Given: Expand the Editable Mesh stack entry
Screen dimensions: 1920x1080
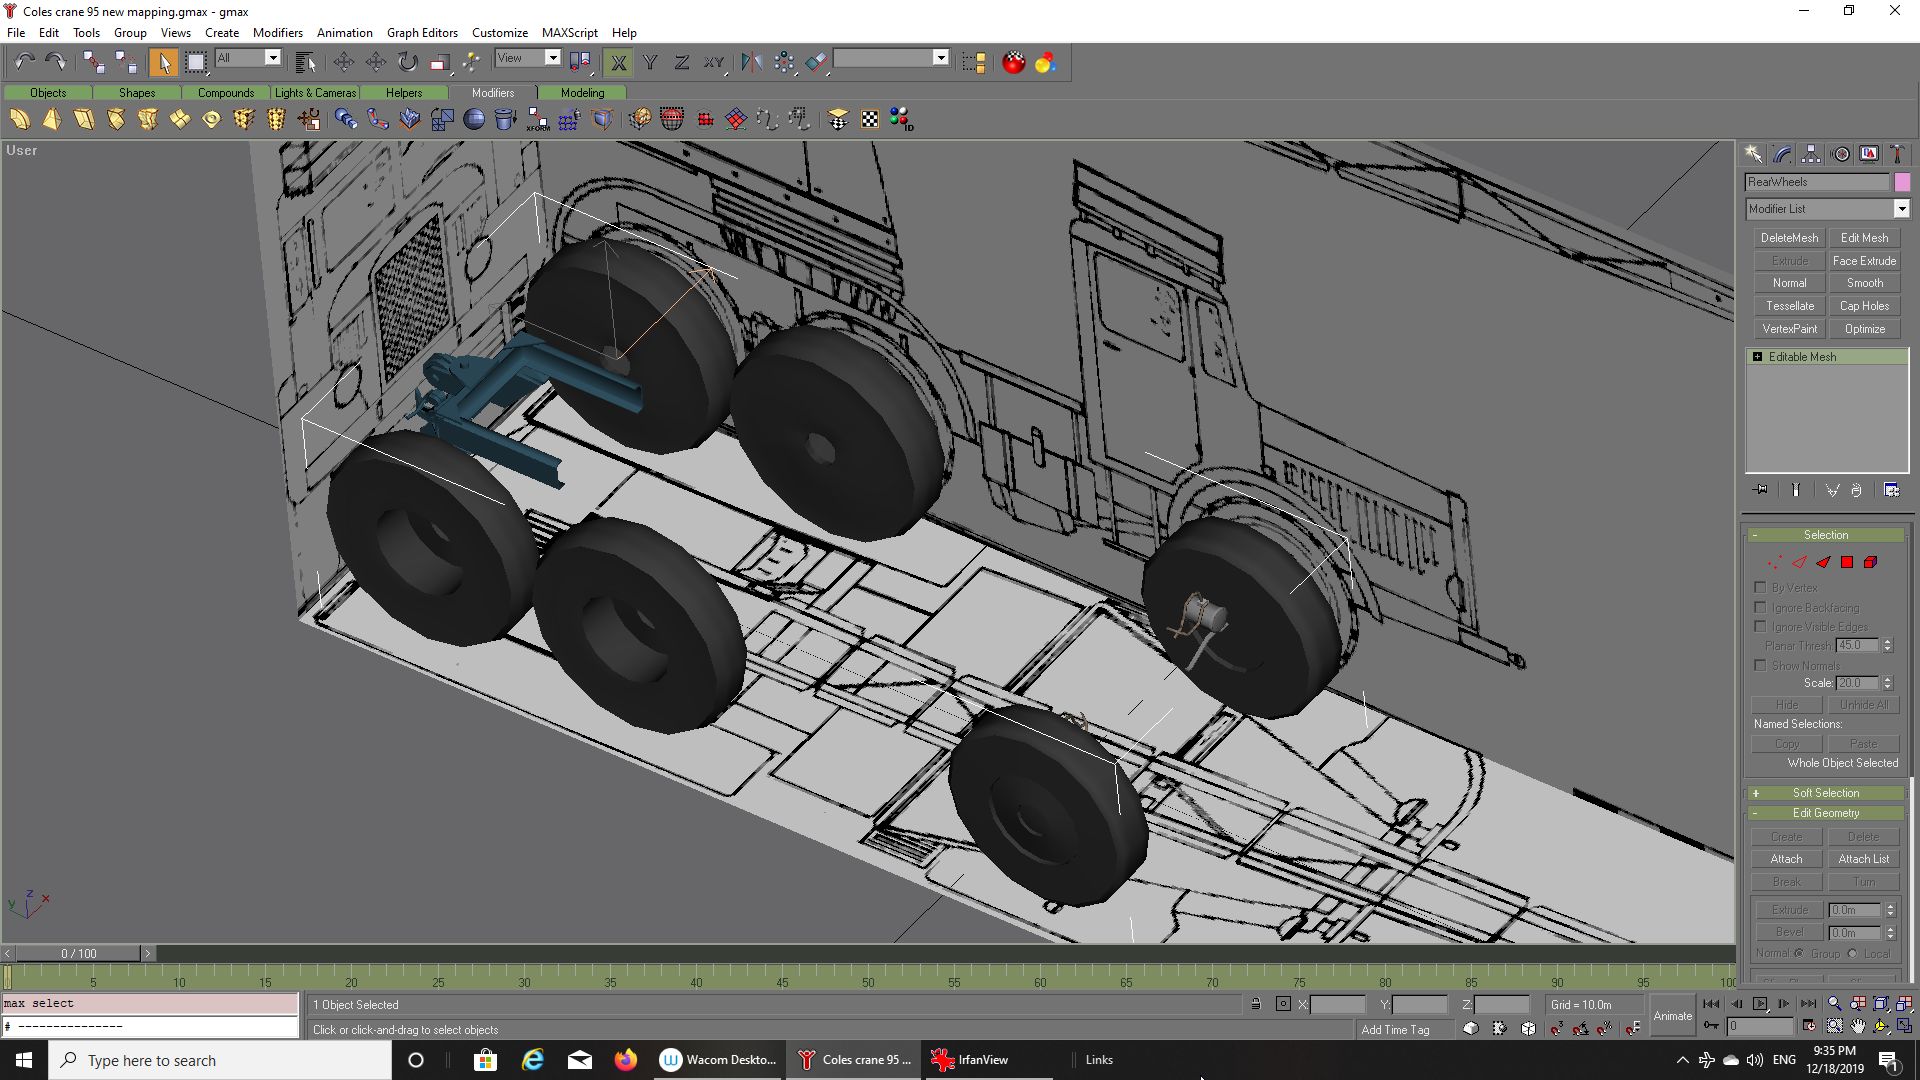Looking at the screenshot, I should coord(1757,357).
